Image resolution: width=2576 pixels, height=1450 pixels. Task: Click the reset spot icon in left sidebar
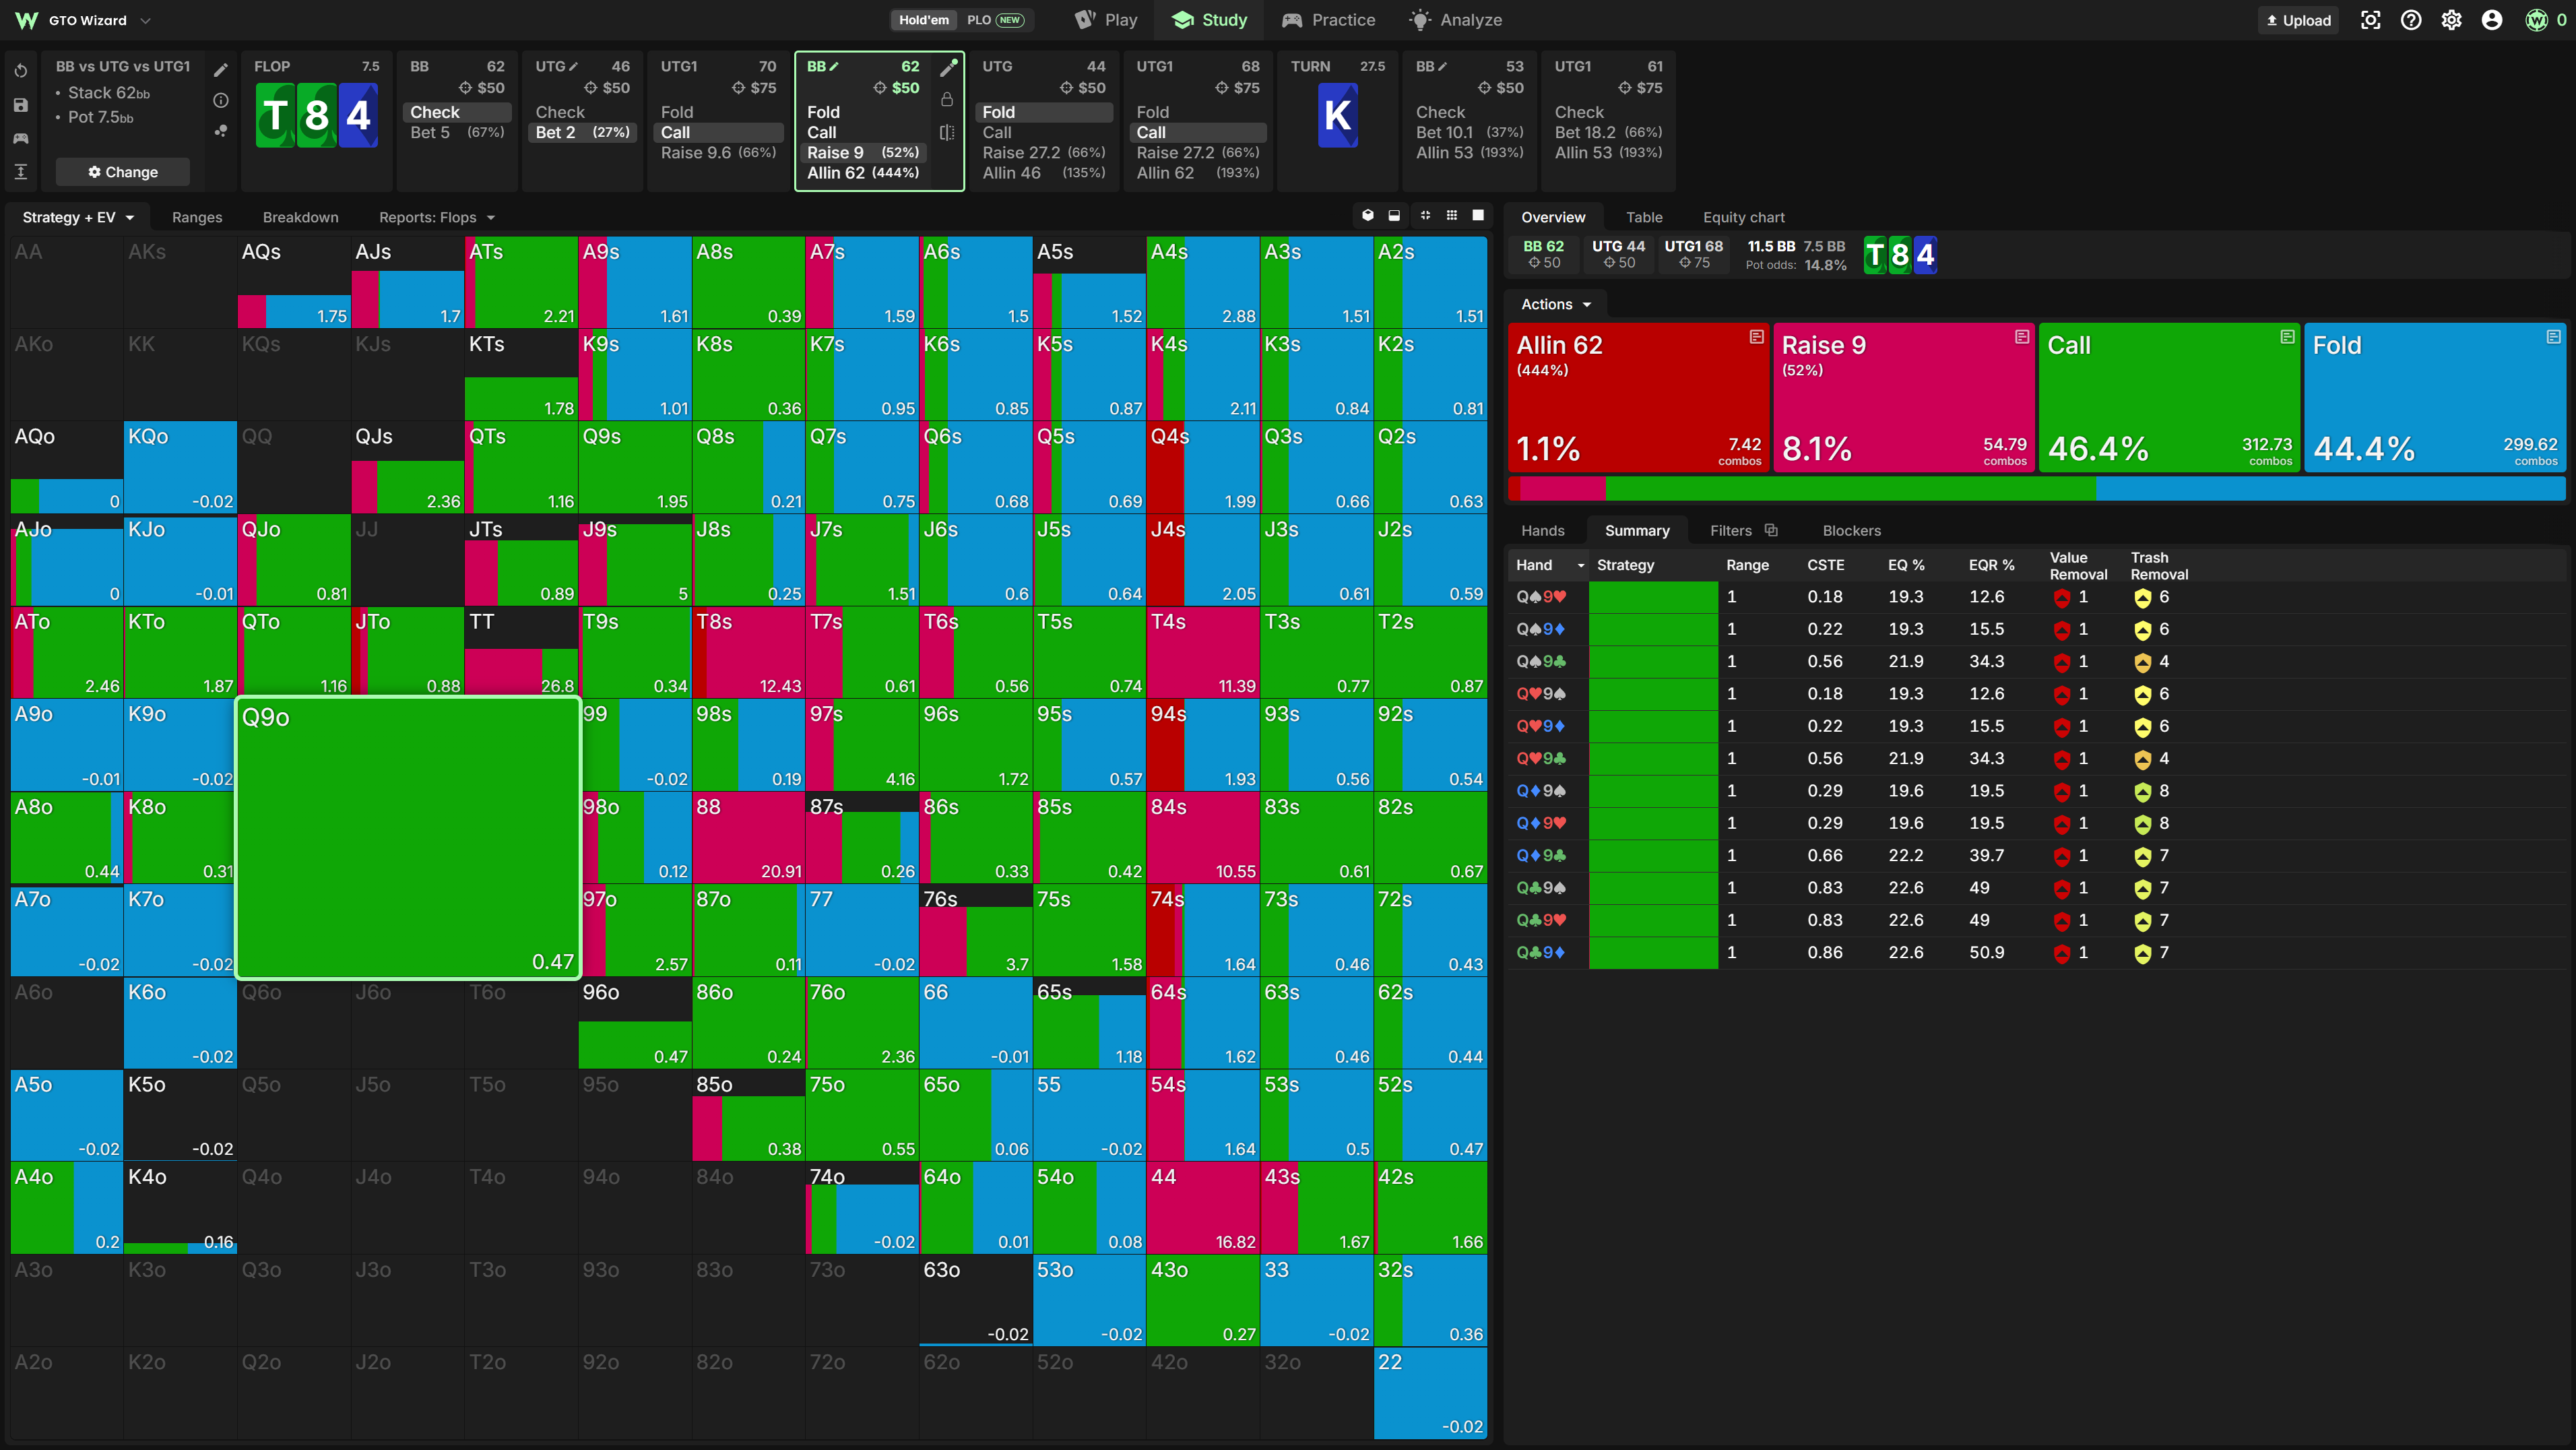click(x=21, y=71)
